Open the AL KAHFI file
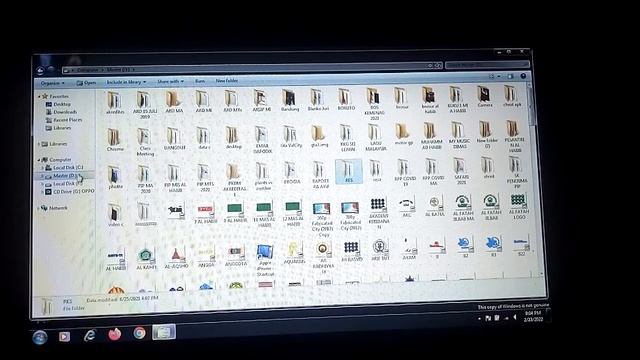The width and height of the screenshot is (640, 360). (x=146, y=259)
